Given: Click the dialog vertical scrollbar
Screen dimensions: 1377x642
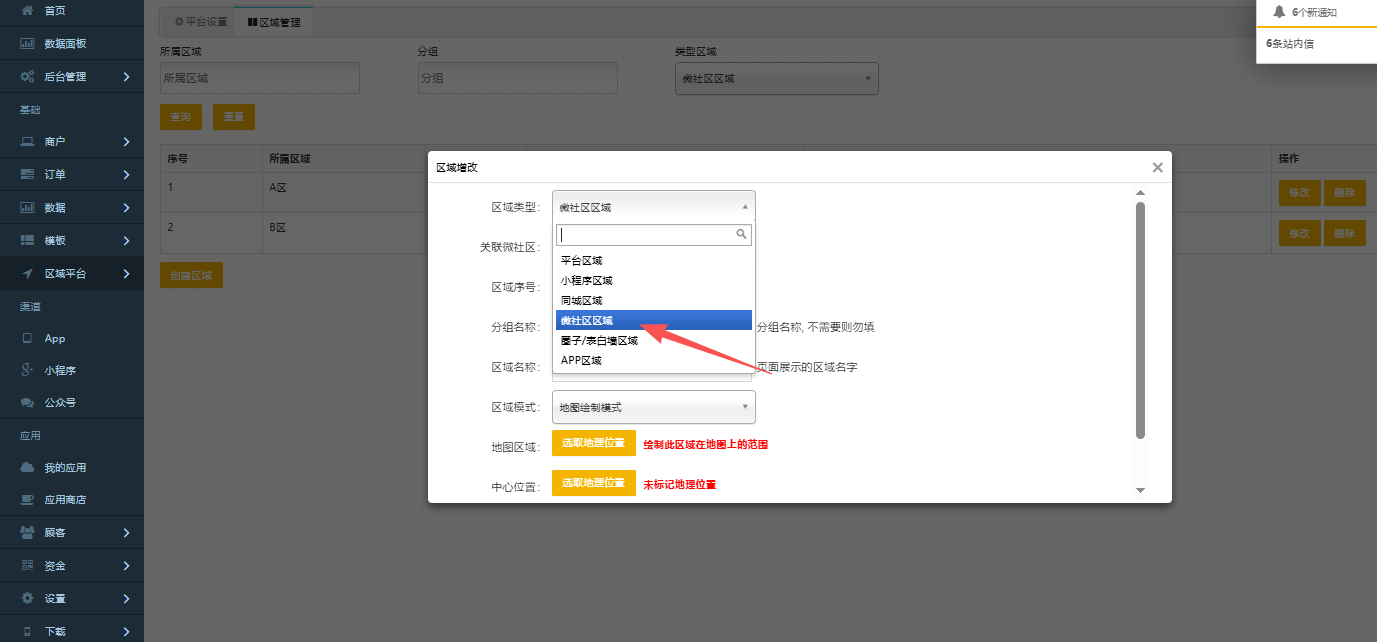Looking at the screenshot, I should point(1140,320).
